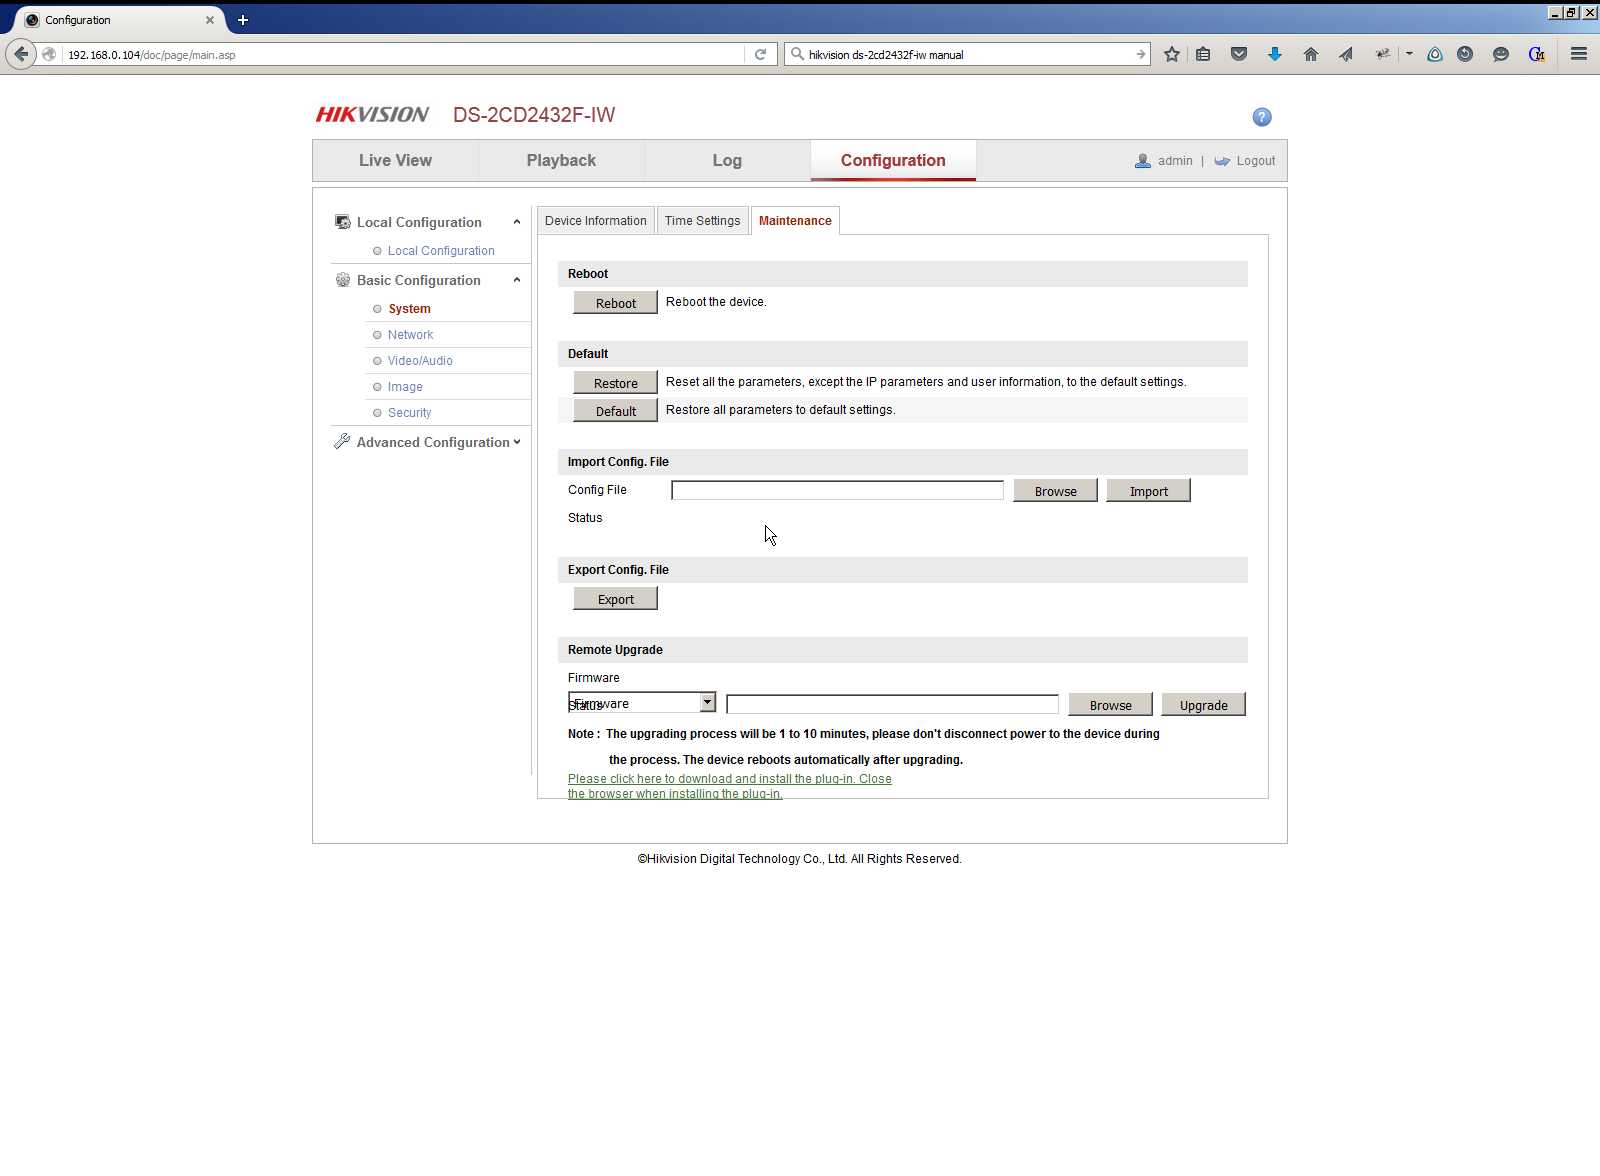Click the Advanced Configuration heading text
This screenshot has height=1176, width=1600.
point(433,442)
